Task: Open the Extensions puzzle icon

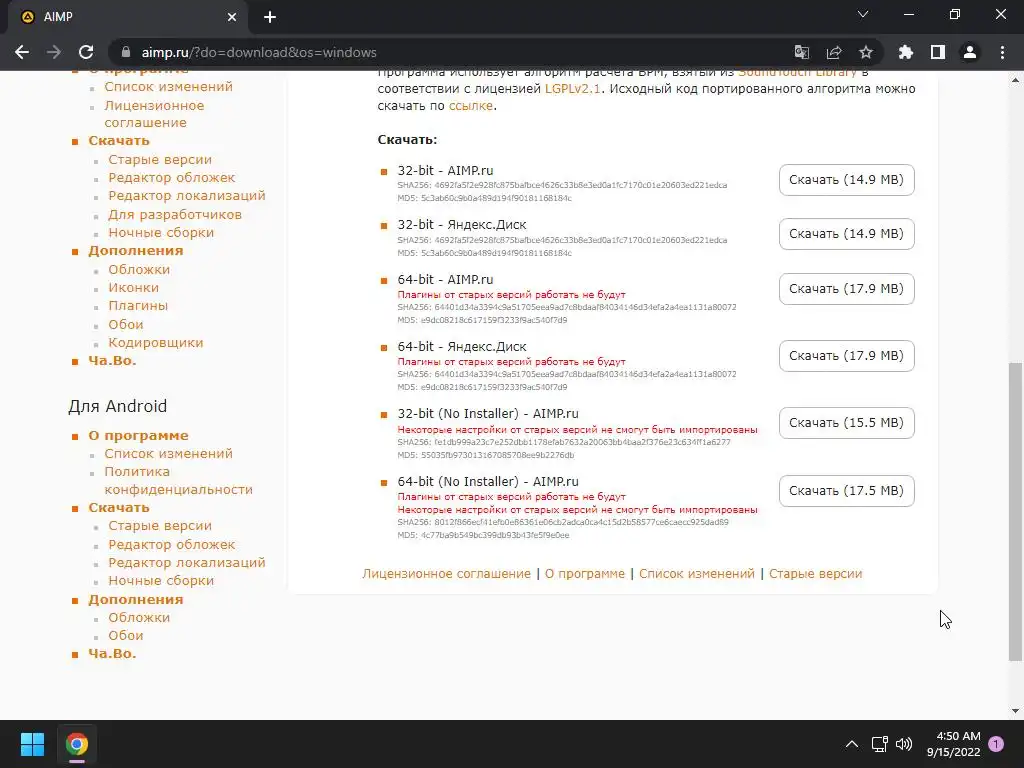Action: pos(906,52)
